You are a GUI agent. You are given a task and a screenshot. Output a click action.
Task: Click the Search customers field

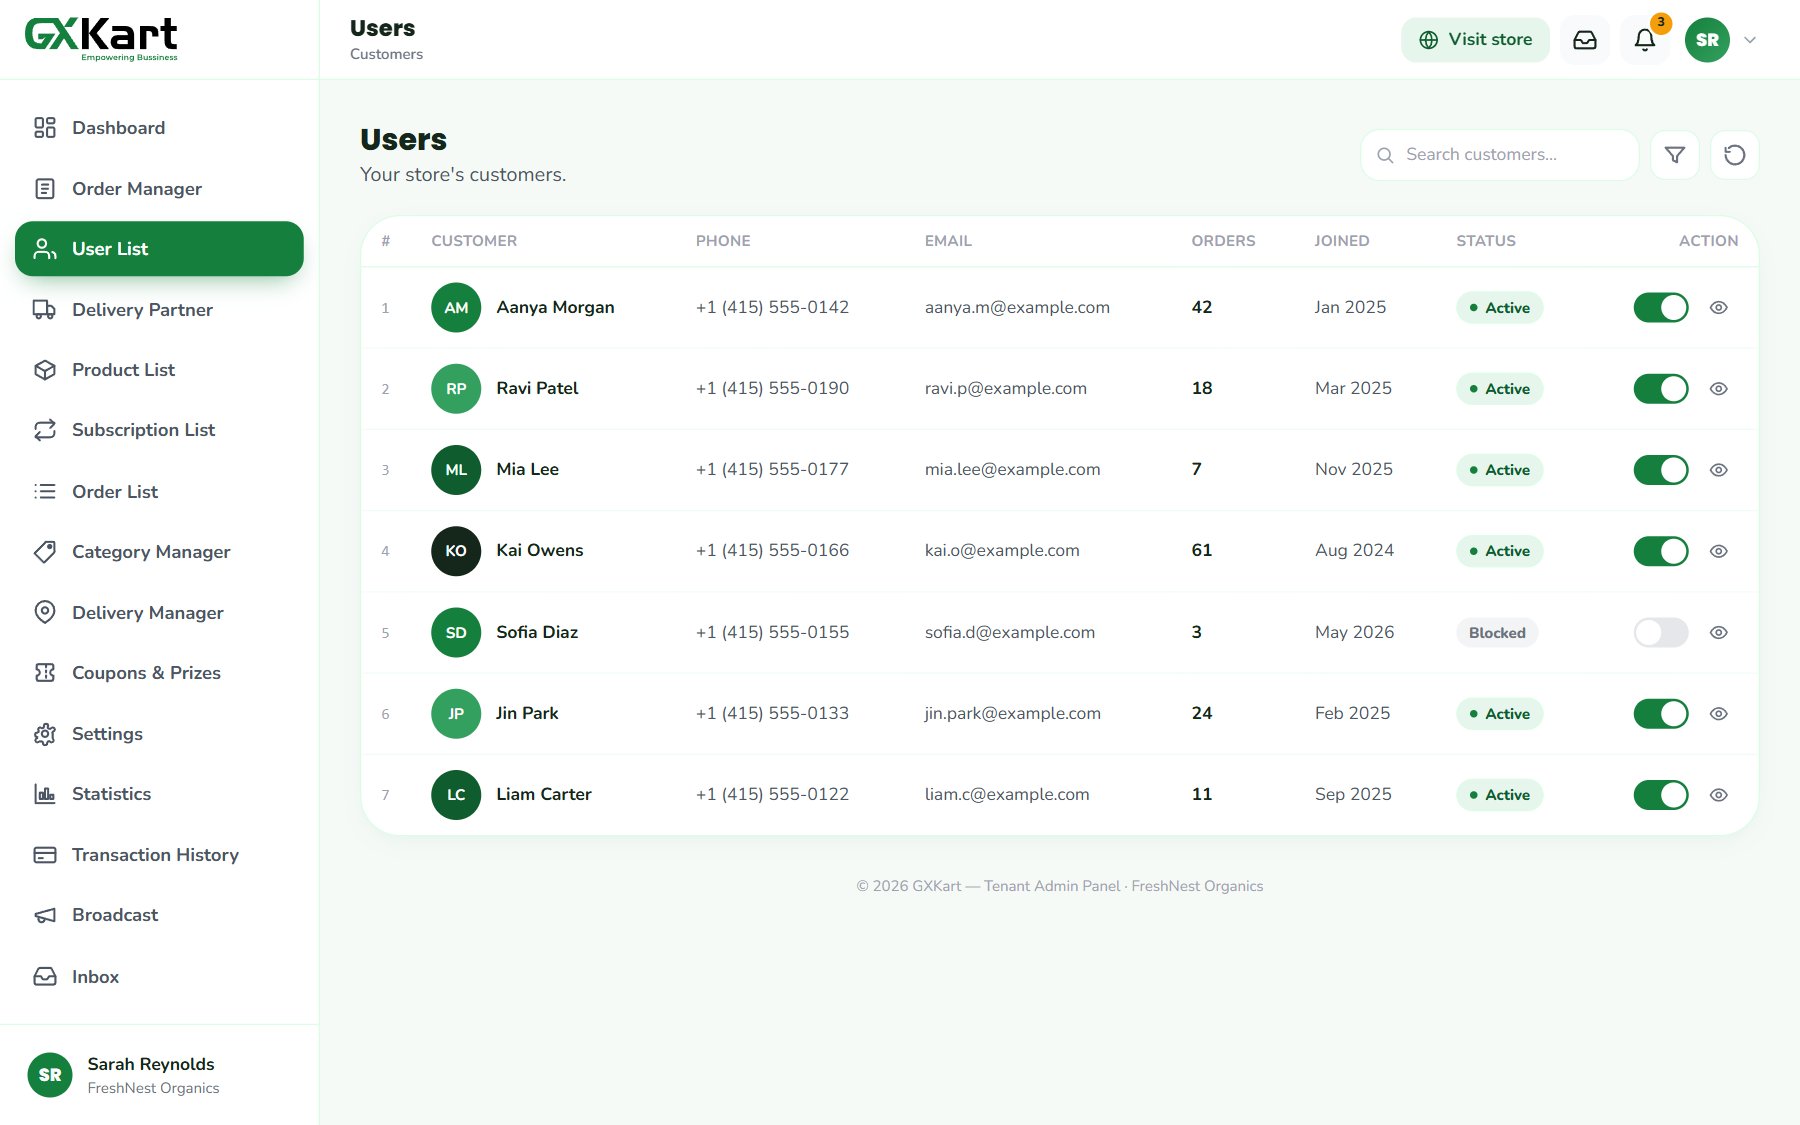point(1500,155)
